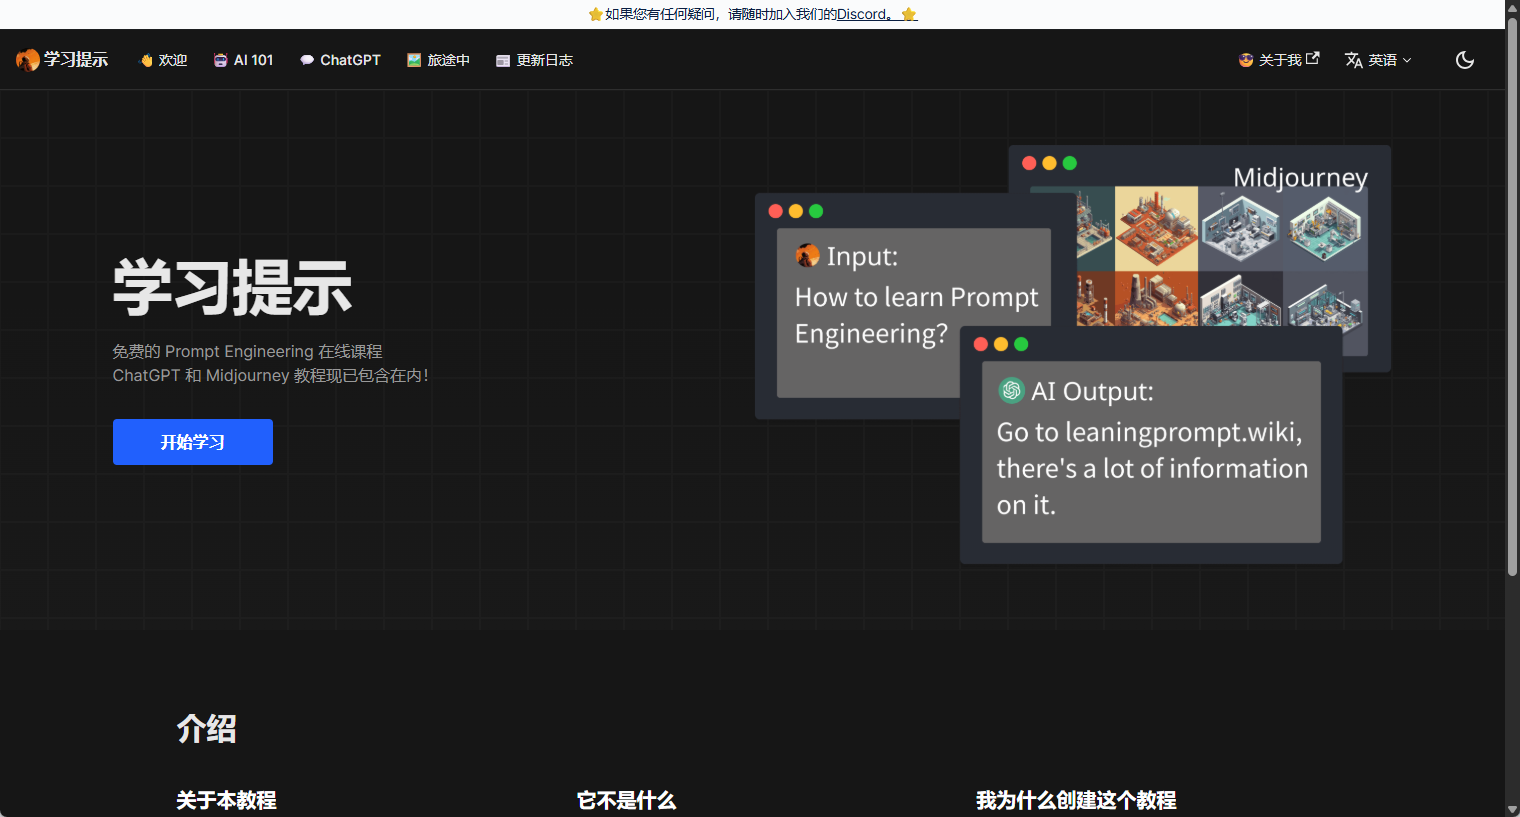
Task: Expand the 英语 language dropdown
Action: (1378, 60)
